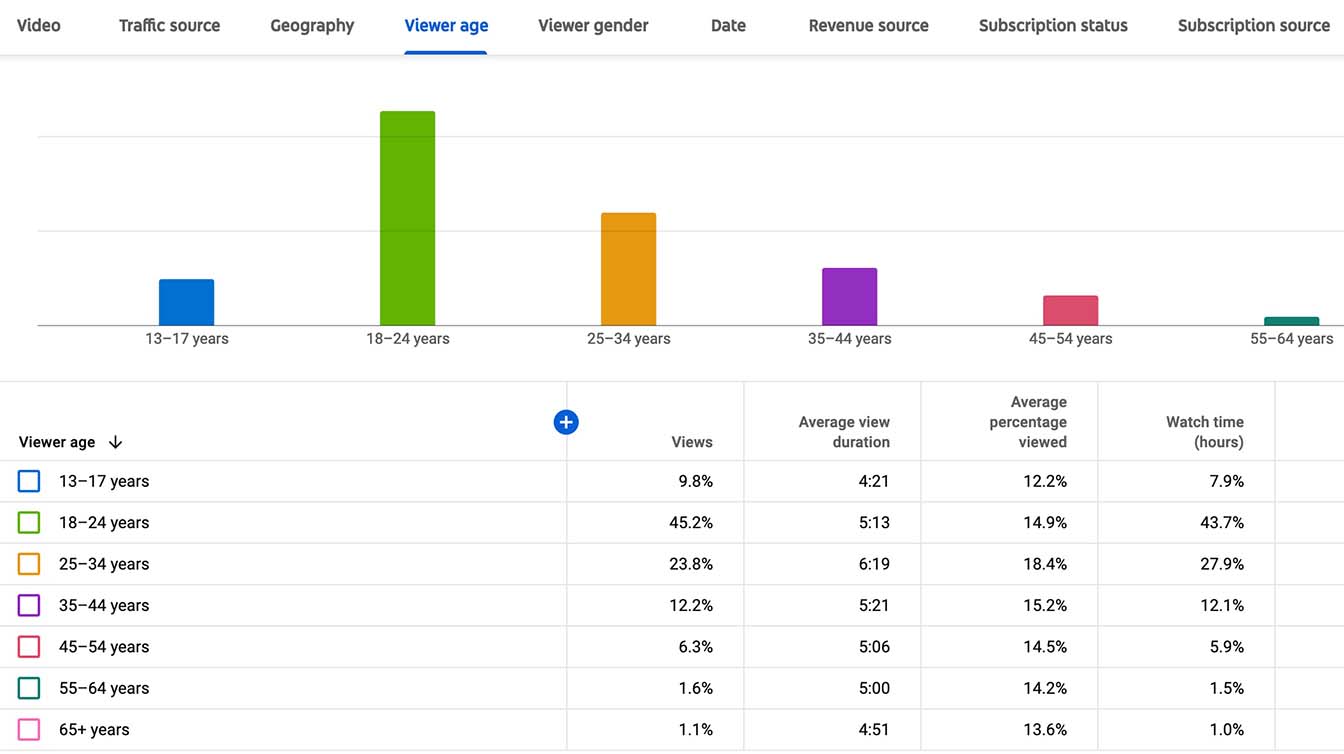Click the 18–24 years chart axis label
The height and width of the screenshot is (754, 1344).
(x=408, y=339)
